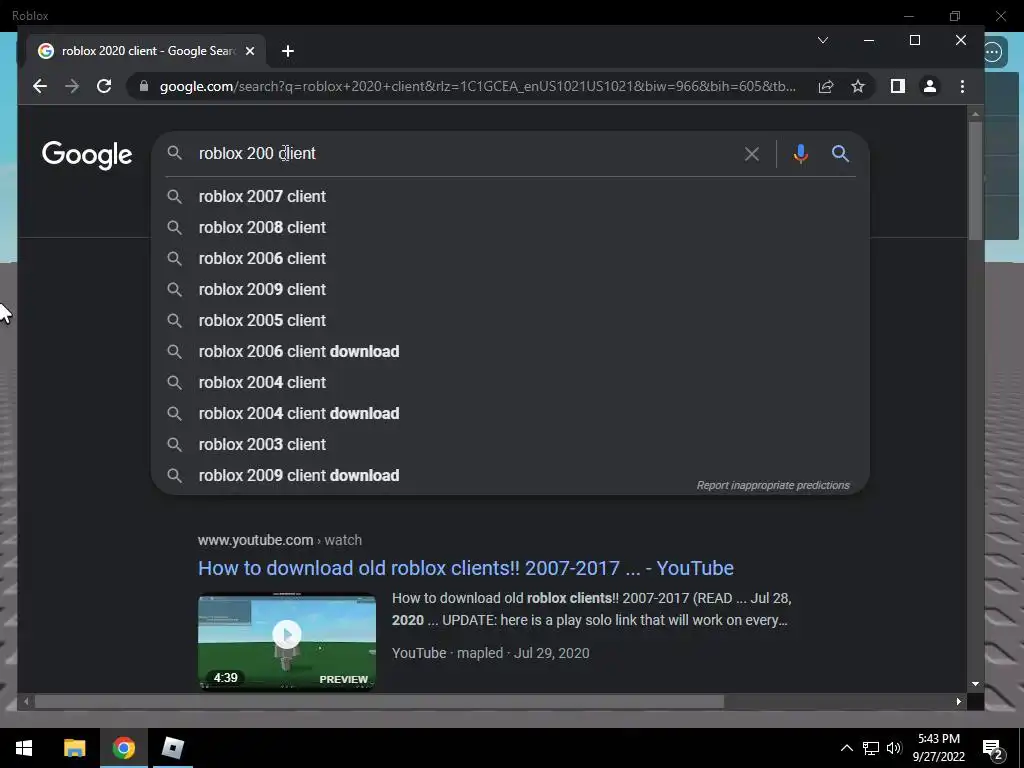Open a new tab with plus button
This screenshot has width=1024, height=768.
(x=287, y=51)
